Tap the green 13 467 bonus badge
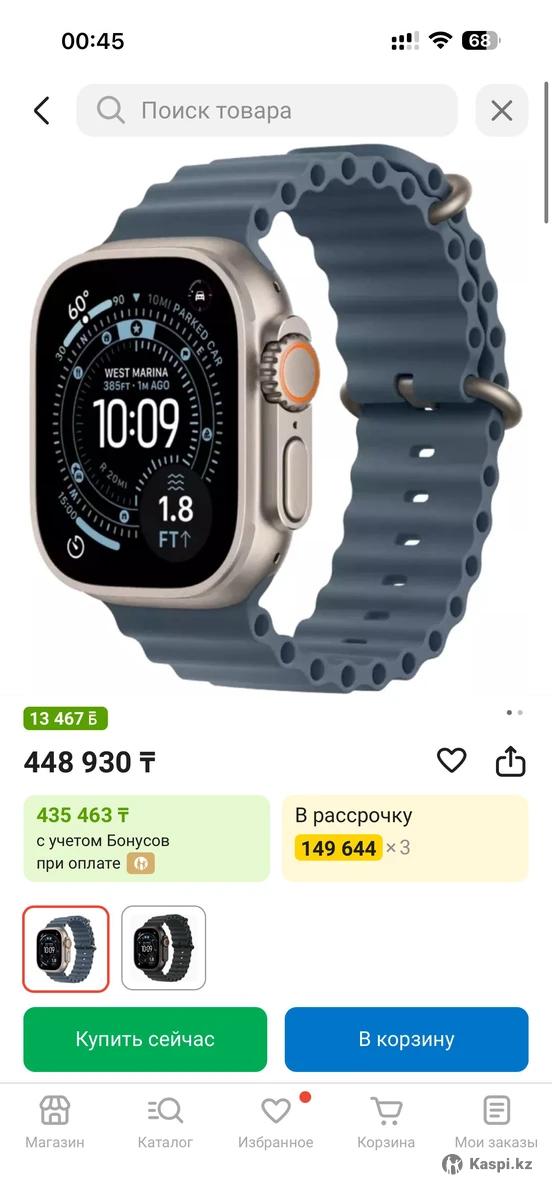The image size is (552, 1200). pyautogui.click(x=66, y=718)
